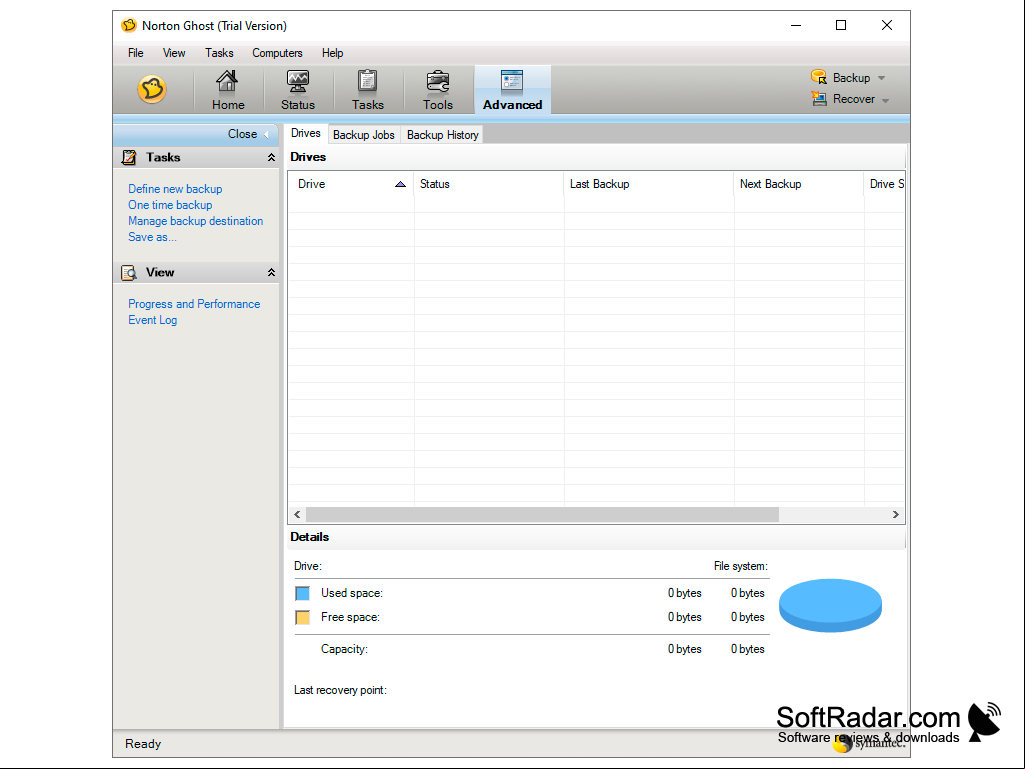Click the Tasks panel notepad icon
This screenshot has height=769, width=1025.
(x=129, y=158)
